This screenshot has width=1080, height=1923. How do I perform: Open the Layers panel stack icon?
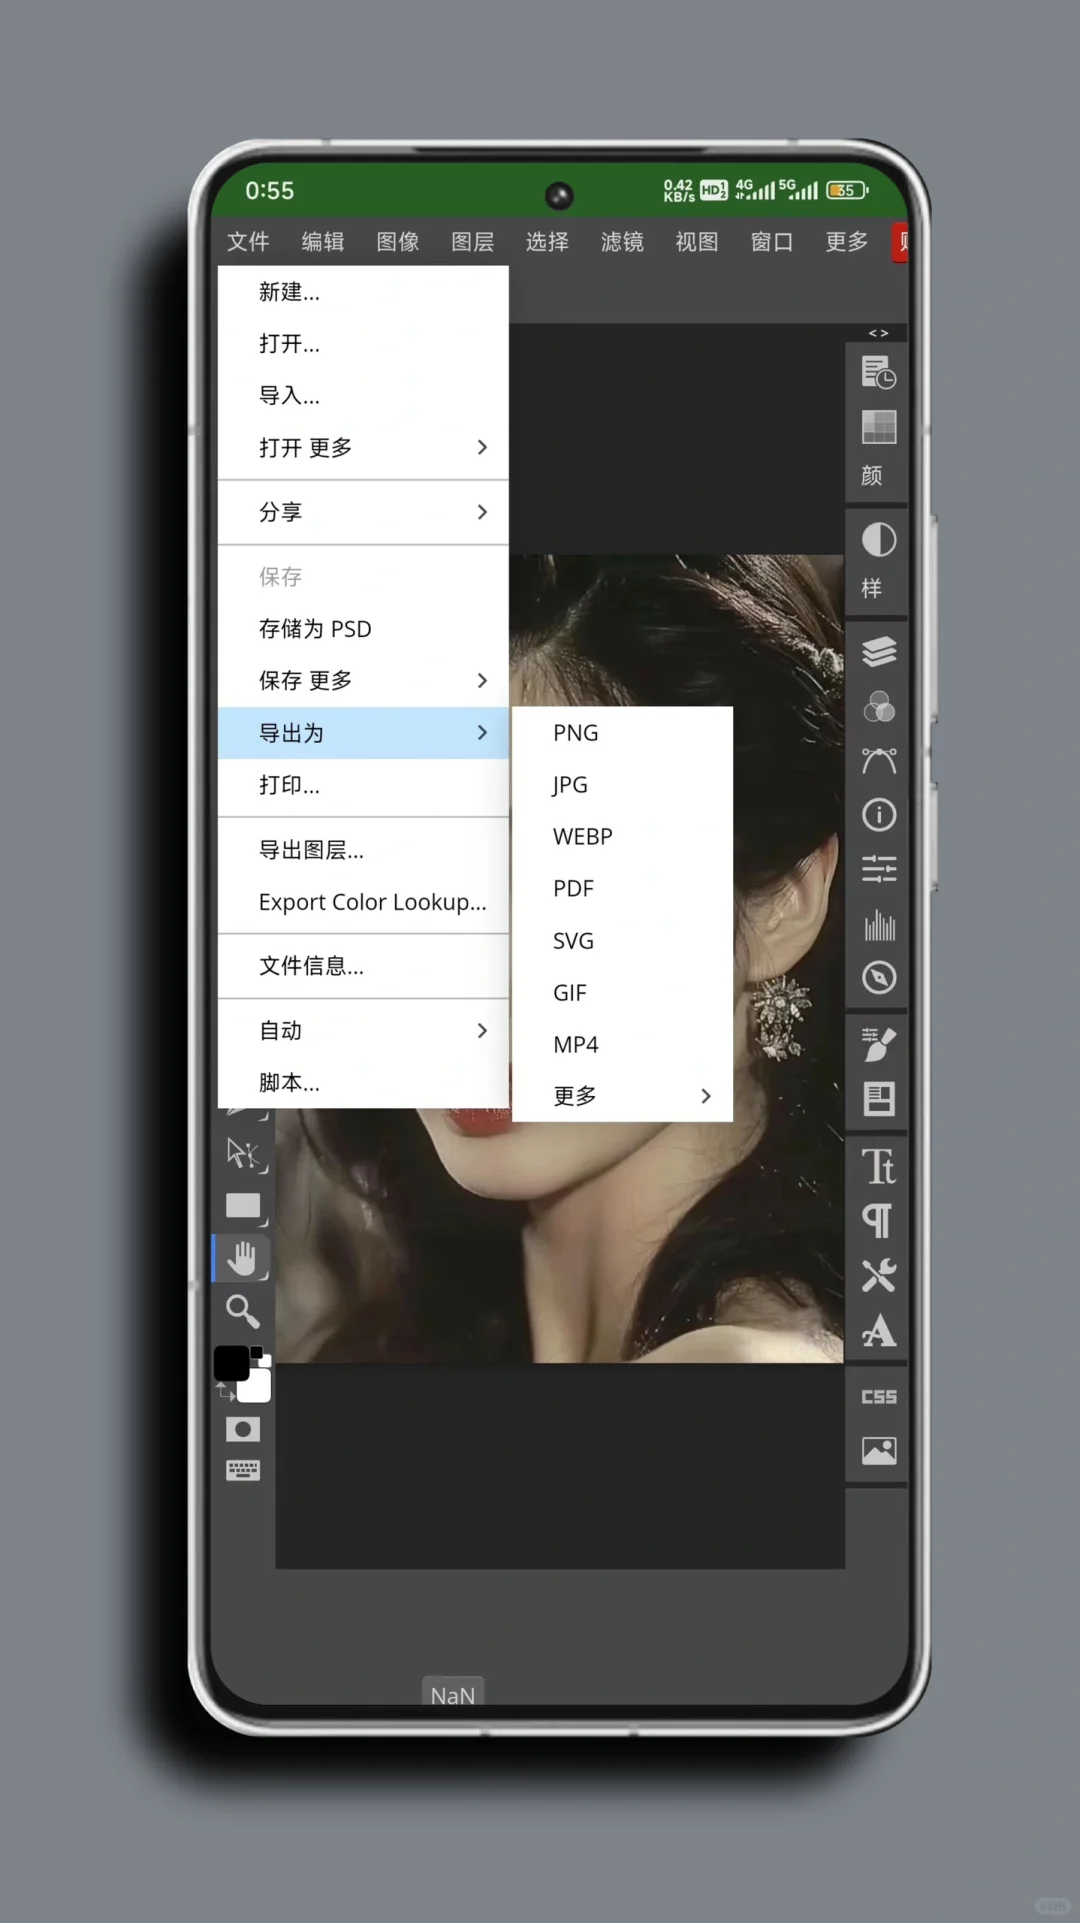(878, 651)
